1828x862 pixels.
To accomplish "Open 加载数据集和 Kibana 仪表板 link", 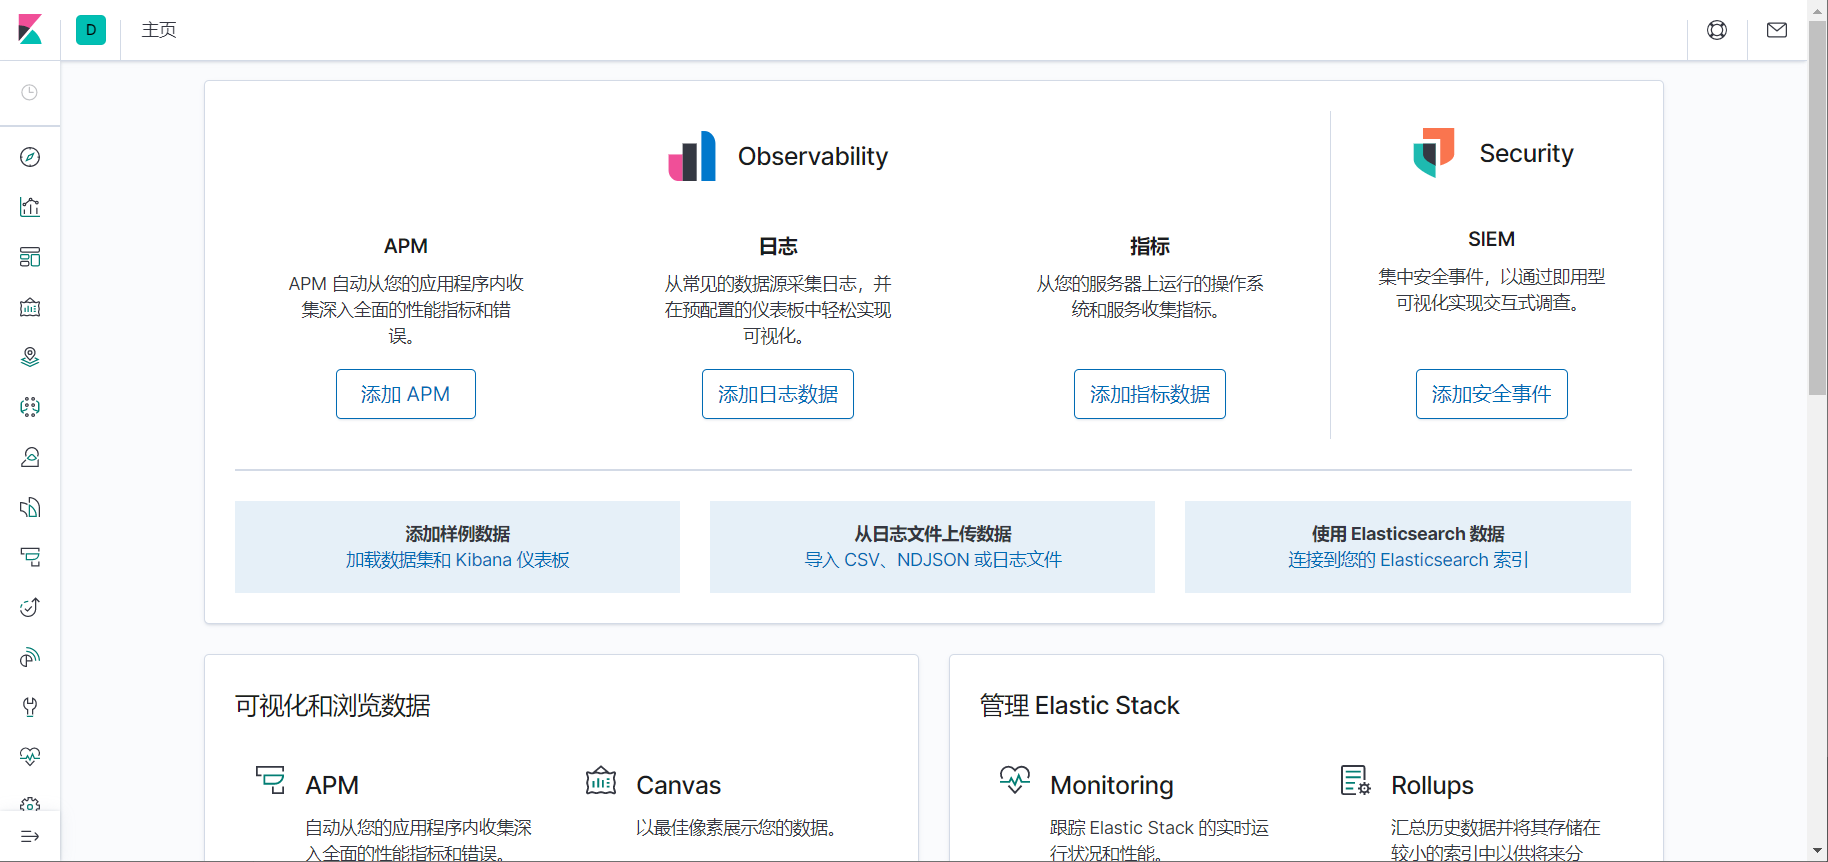I will [x=458, y=560].
